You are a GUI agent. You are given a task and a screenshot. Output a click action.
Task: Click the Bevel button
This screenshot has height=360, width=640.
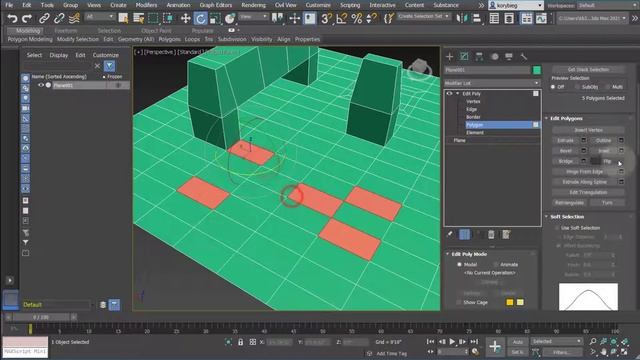point(565,151)
